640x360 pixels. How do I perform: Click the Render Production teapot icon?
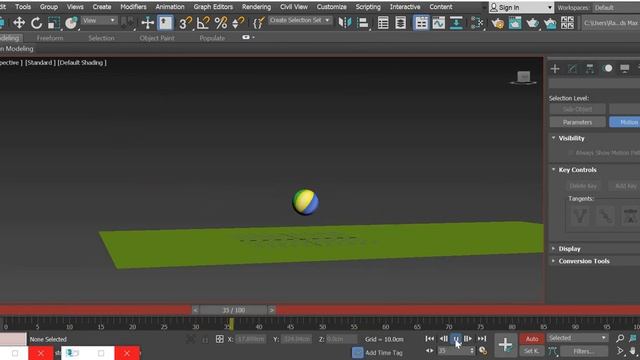tap(532, 23)
